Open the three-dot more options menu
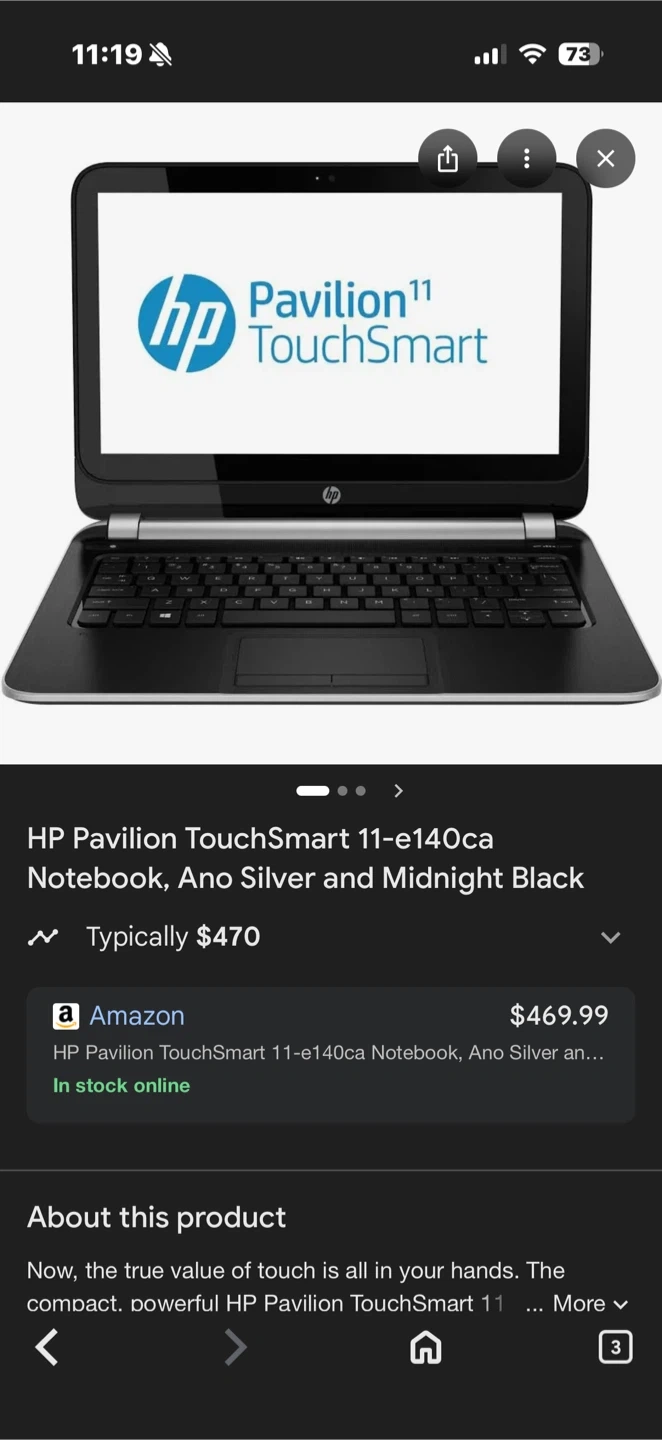 coord(526,158)
